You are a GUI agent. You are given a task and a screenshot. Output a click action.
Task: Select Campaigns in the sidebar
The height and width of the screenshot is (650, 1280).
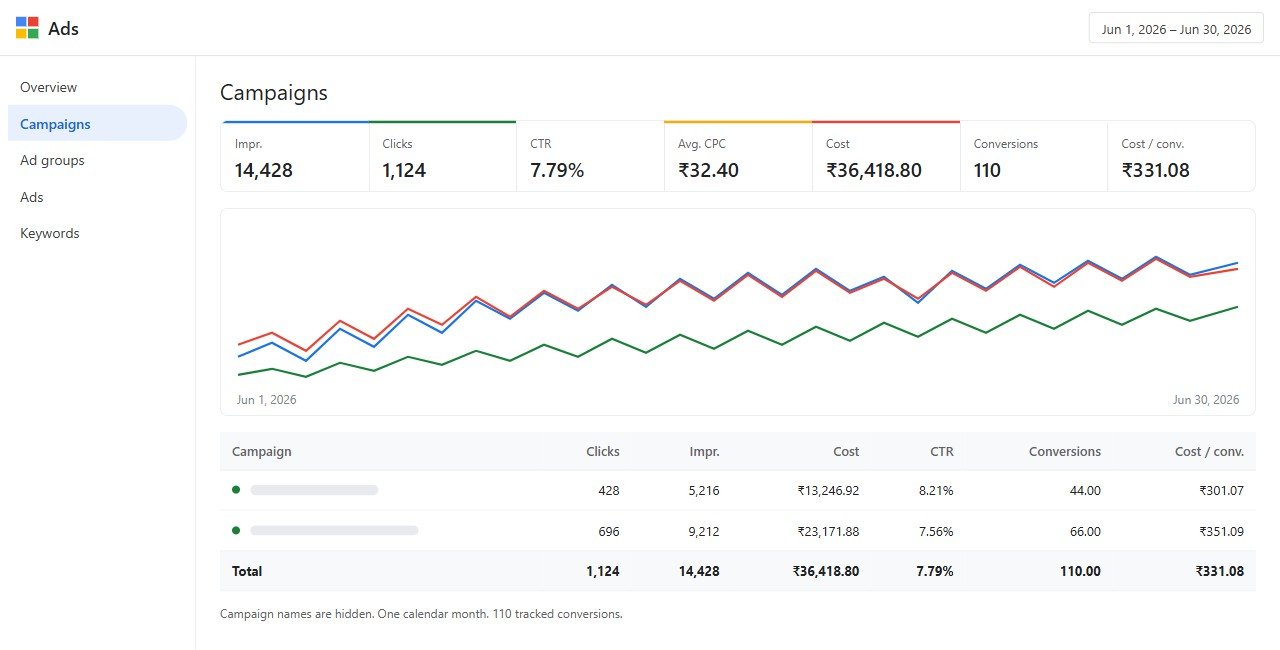97,124
